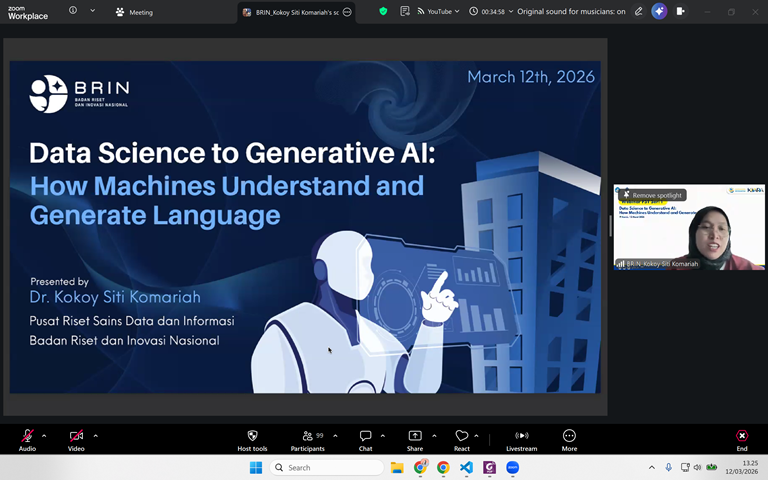Open the Host tools shield
768x480 pixels.
(x=252, y=436)
